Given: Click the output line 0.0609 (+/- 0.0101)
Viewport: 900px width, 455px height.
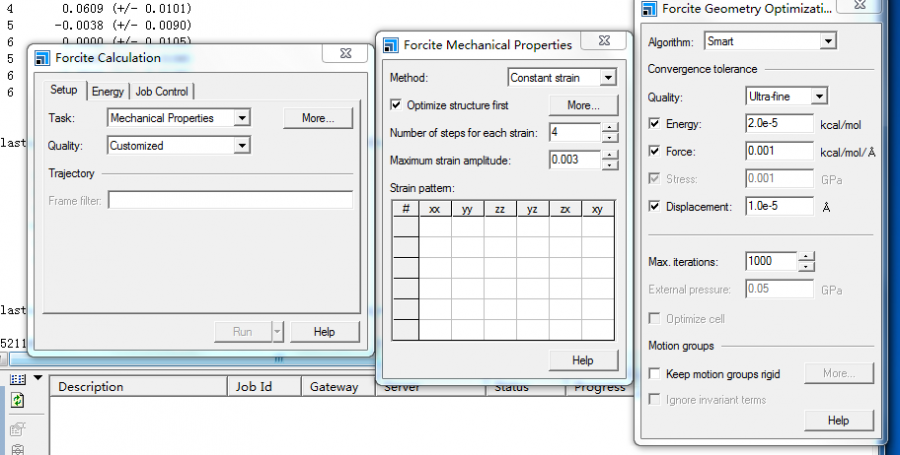Looking at the screenshot, I should click(127, 9).
